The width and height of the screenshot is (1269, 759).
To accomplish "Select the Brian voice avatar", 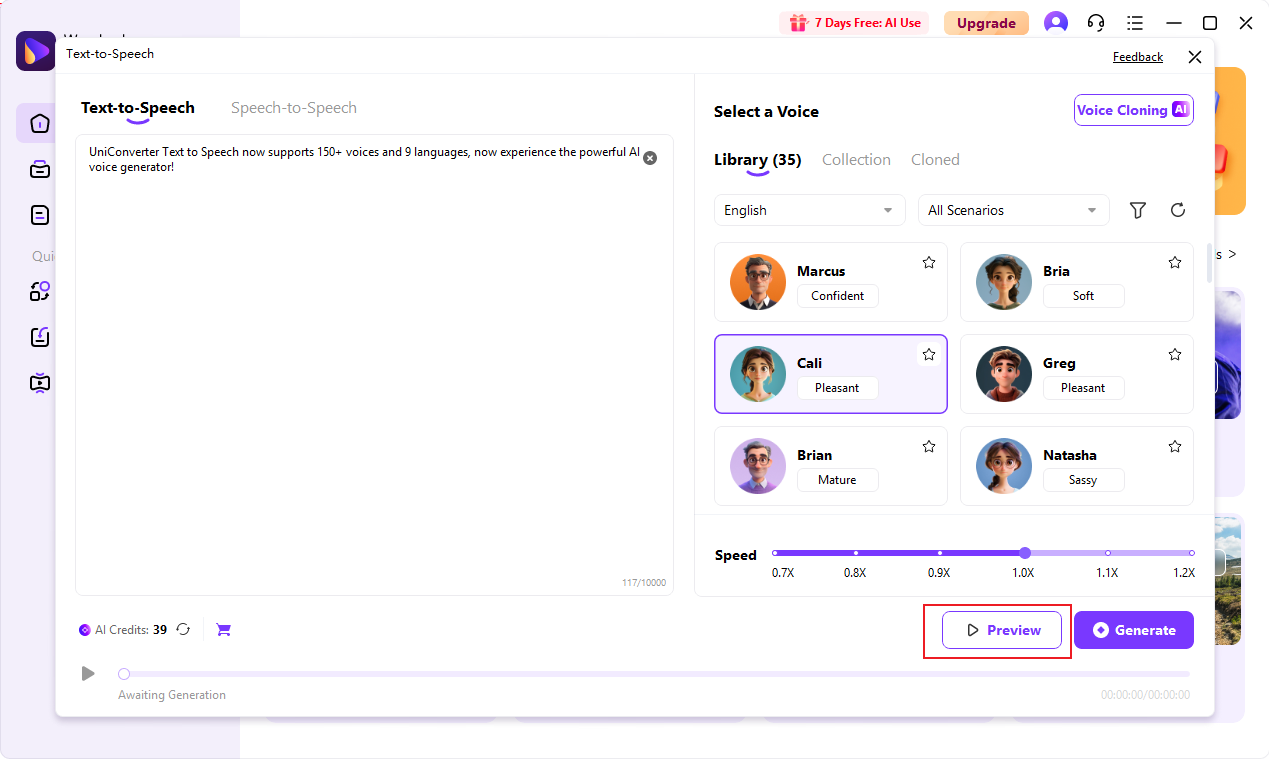I will pos(758,466).
